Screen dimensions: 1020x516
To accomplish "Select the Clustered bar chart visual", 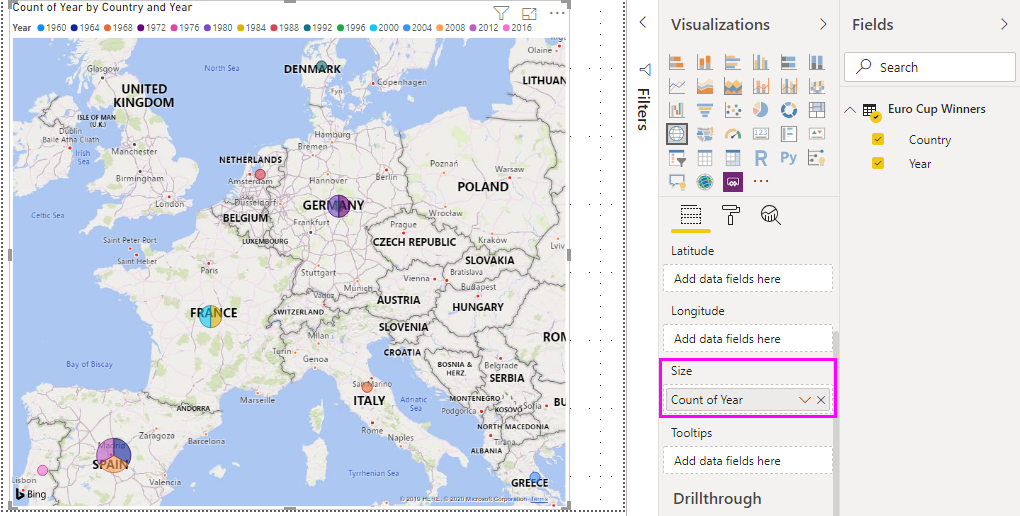I will pyautogui.click(x=732, y=62).
